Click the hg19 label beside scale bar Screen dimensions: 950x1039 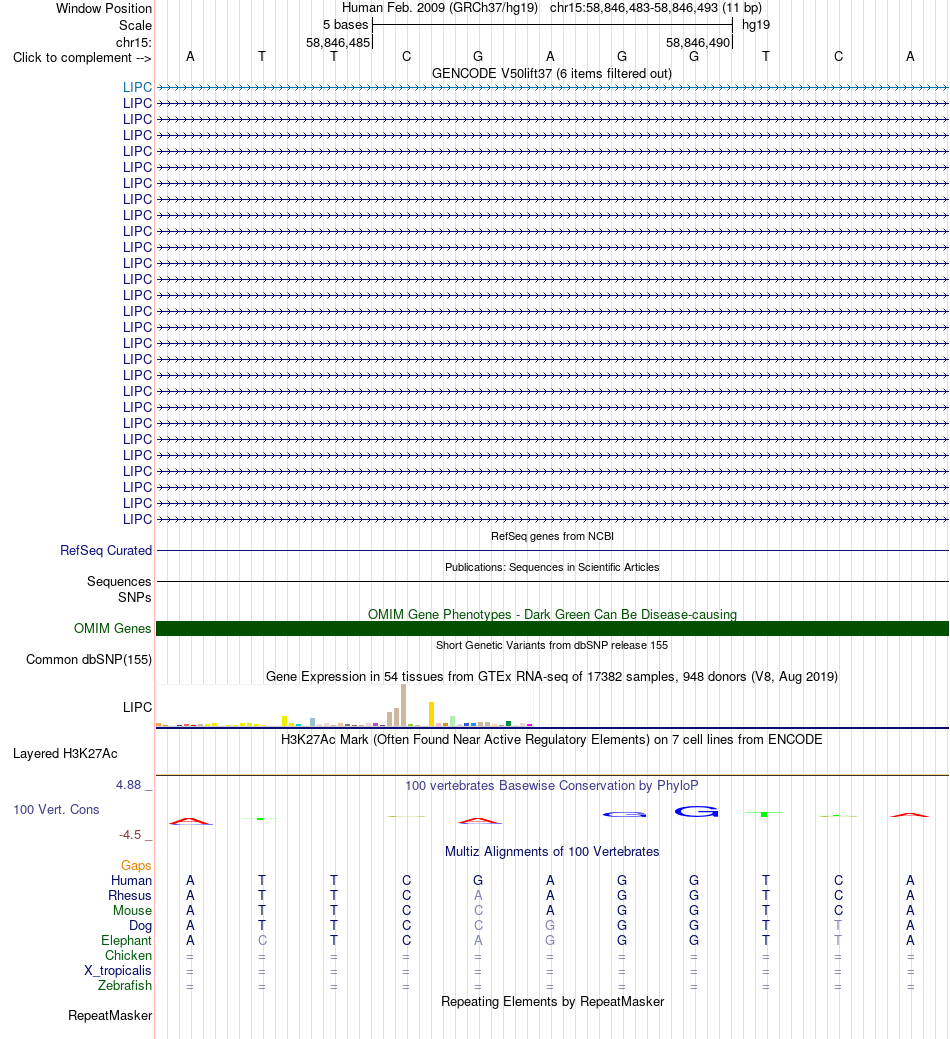[x=756, y=25]
